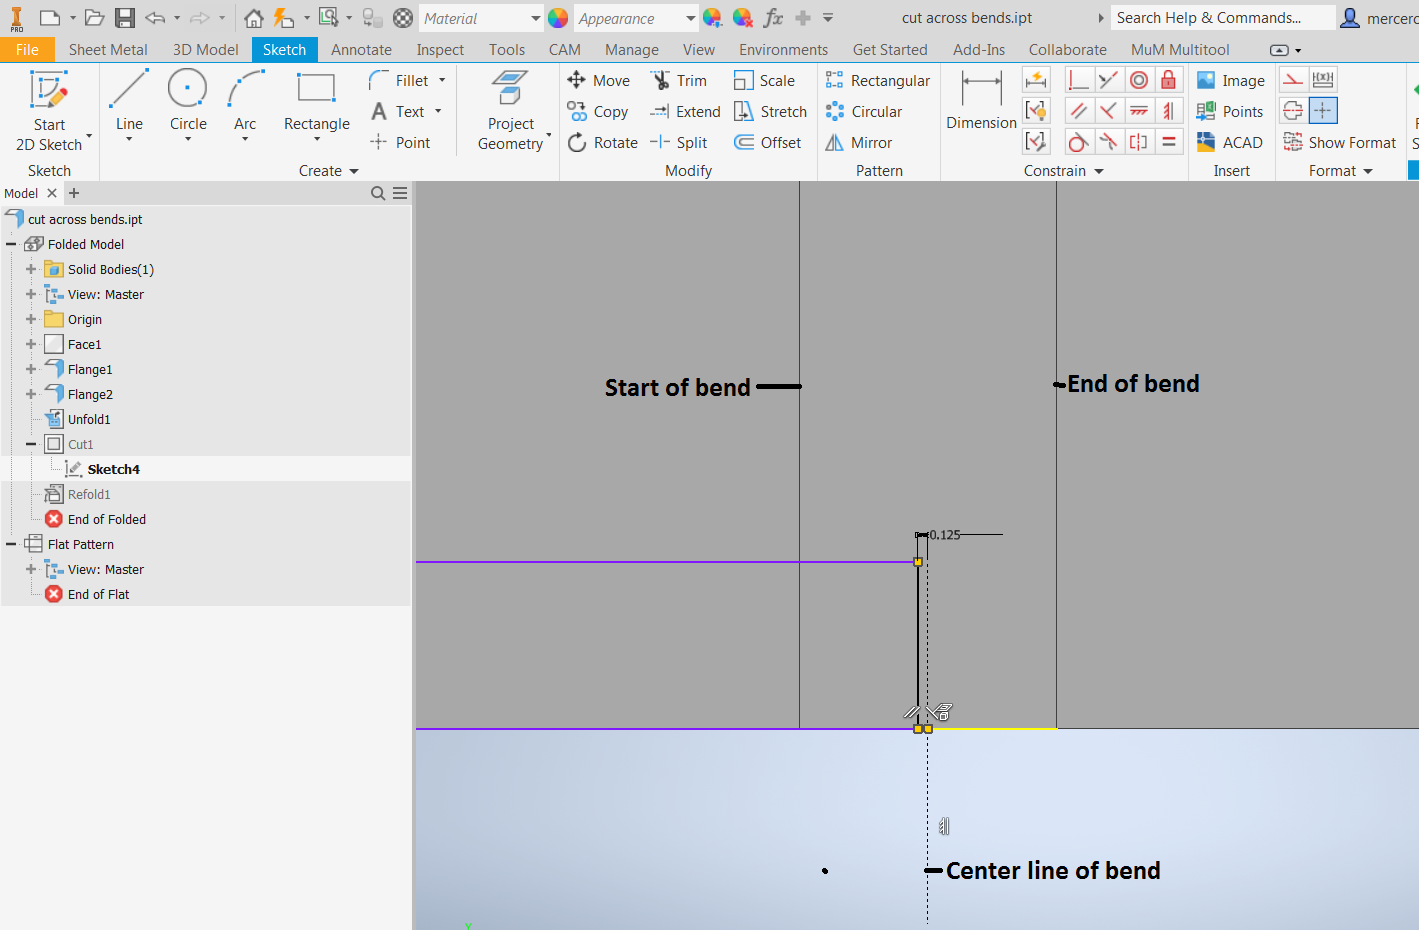This screenshot has width=1419, height=930.
Task: Open the Constrain panel expander
Action: pos(1098,170)
